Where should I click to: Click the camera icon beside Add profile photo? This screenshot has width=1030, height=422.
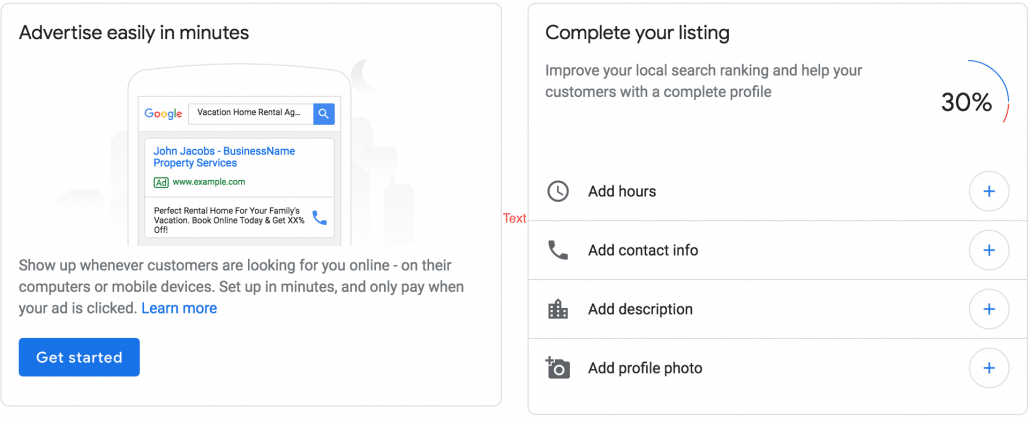click(x=557, y=368)
